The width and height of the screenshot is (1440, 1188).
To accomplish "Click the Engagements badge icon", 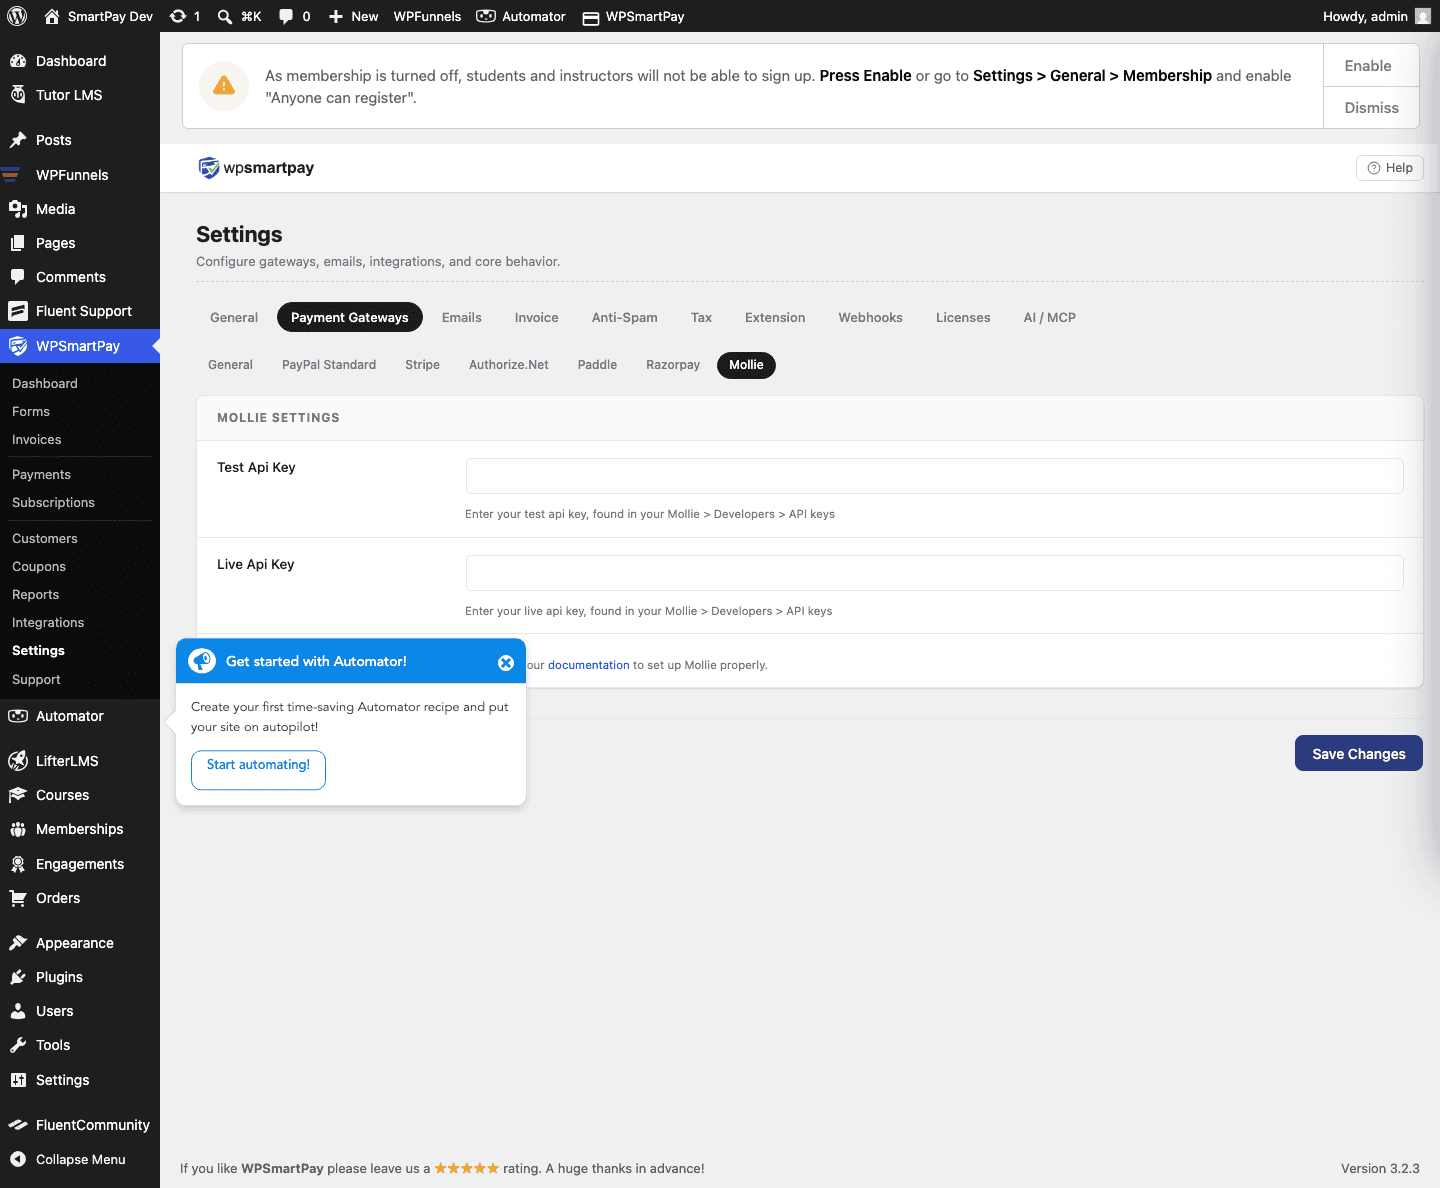I will click(x=18, y=864).
